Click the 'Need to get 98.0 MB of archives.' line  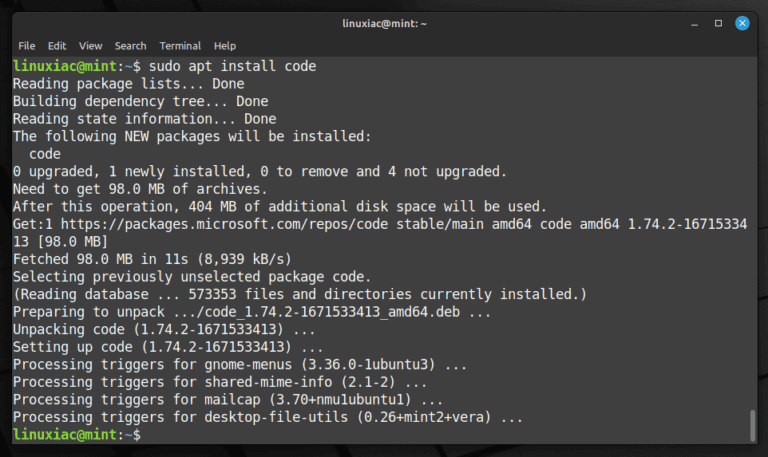(x=140, y=189)
